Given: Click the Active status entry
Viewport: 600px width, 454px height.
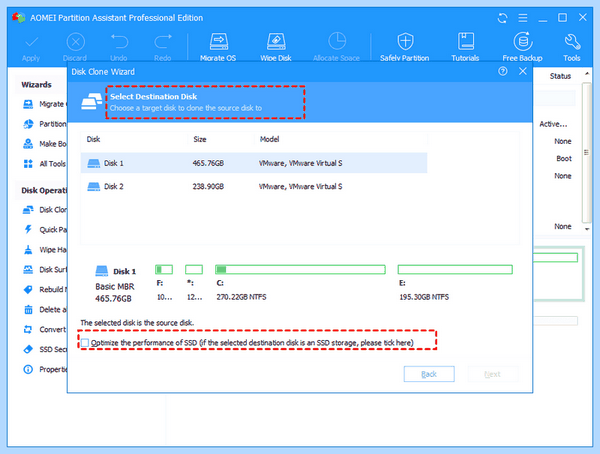Looking at the screenshot, I should 553,124.
